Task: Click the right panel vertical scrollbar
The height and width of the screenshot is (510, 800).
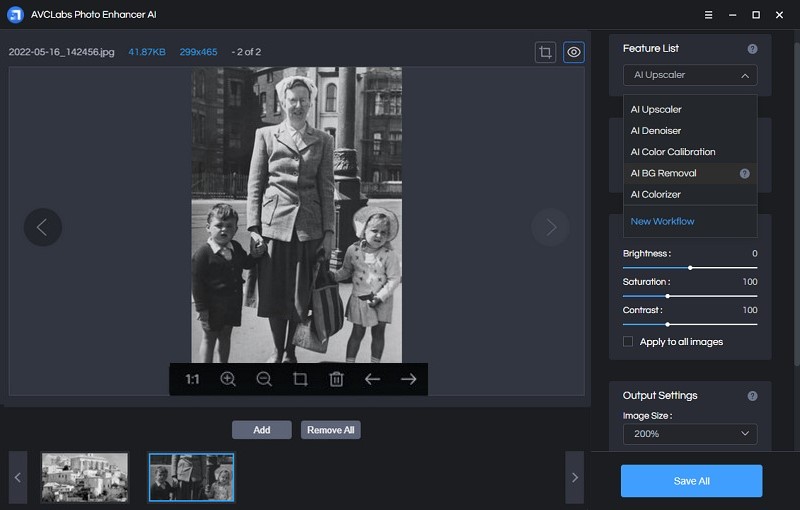Action: click(797, 204)
